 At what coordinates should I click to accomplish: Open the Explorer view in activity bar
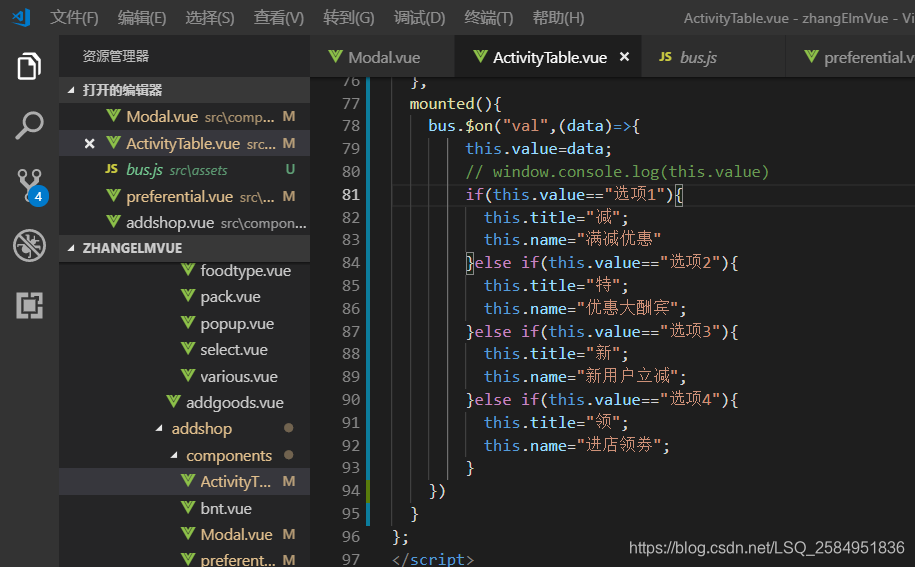[x=29, y=66]
